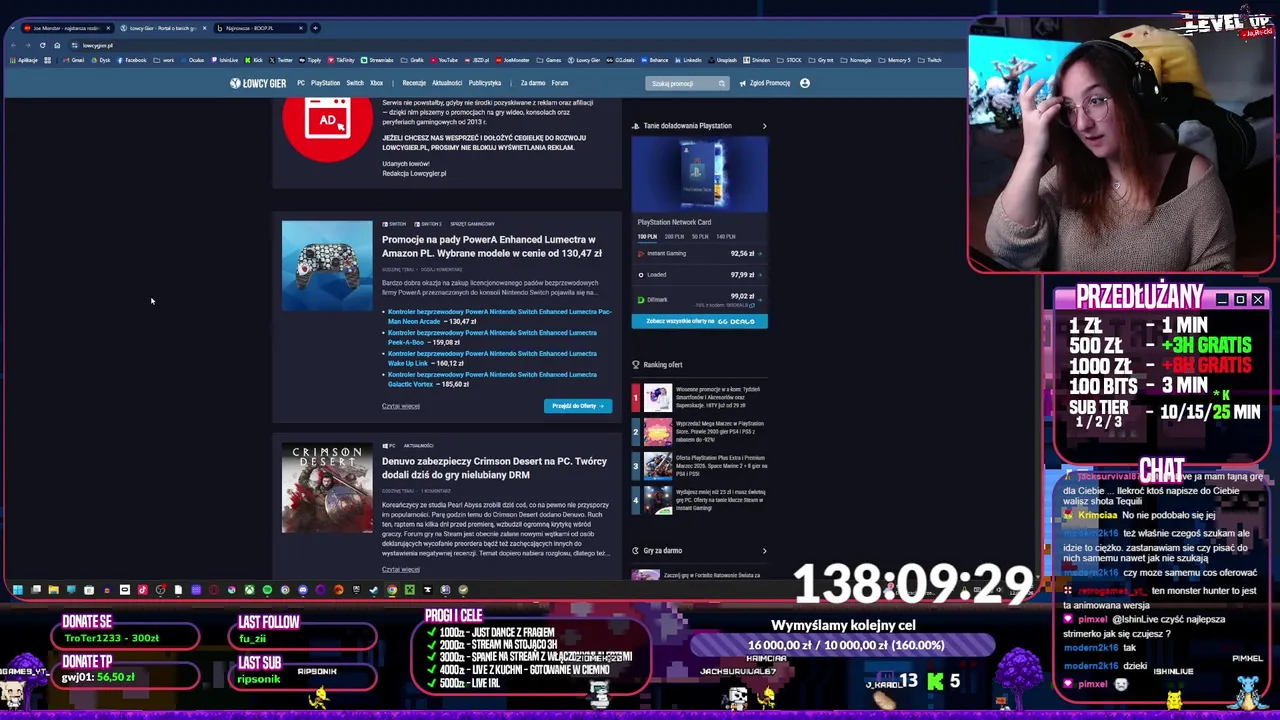This screenshot has height=720, width=1280.
Task: Click the Przejdź do Oferty button
Action: tap(578, 406)
